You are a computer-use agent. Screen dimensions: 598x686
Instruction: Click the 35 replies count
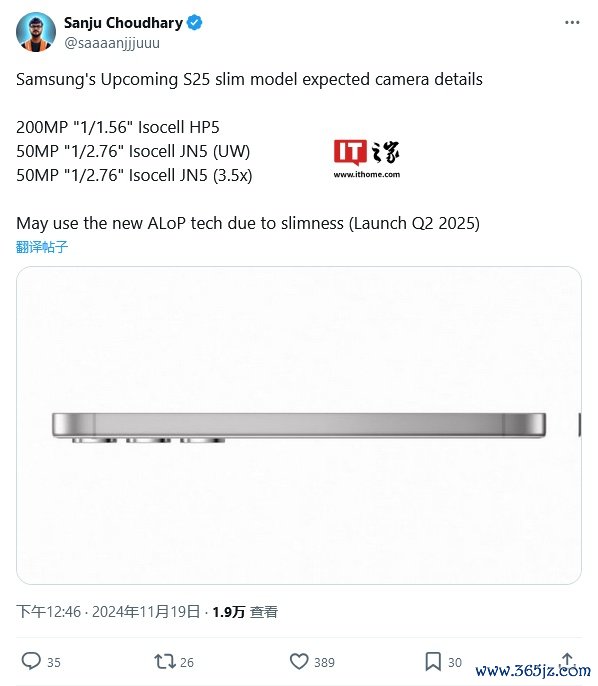54,662
